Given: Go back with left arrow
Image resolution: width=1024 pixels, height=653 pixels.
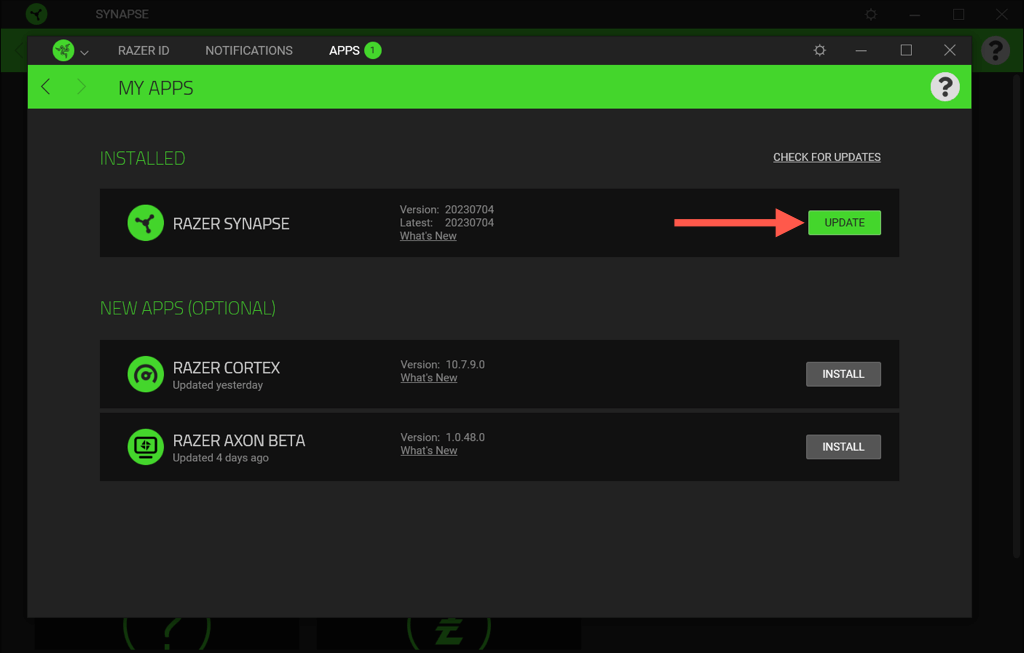Looking at the screenshot, I should pos(45,86).
